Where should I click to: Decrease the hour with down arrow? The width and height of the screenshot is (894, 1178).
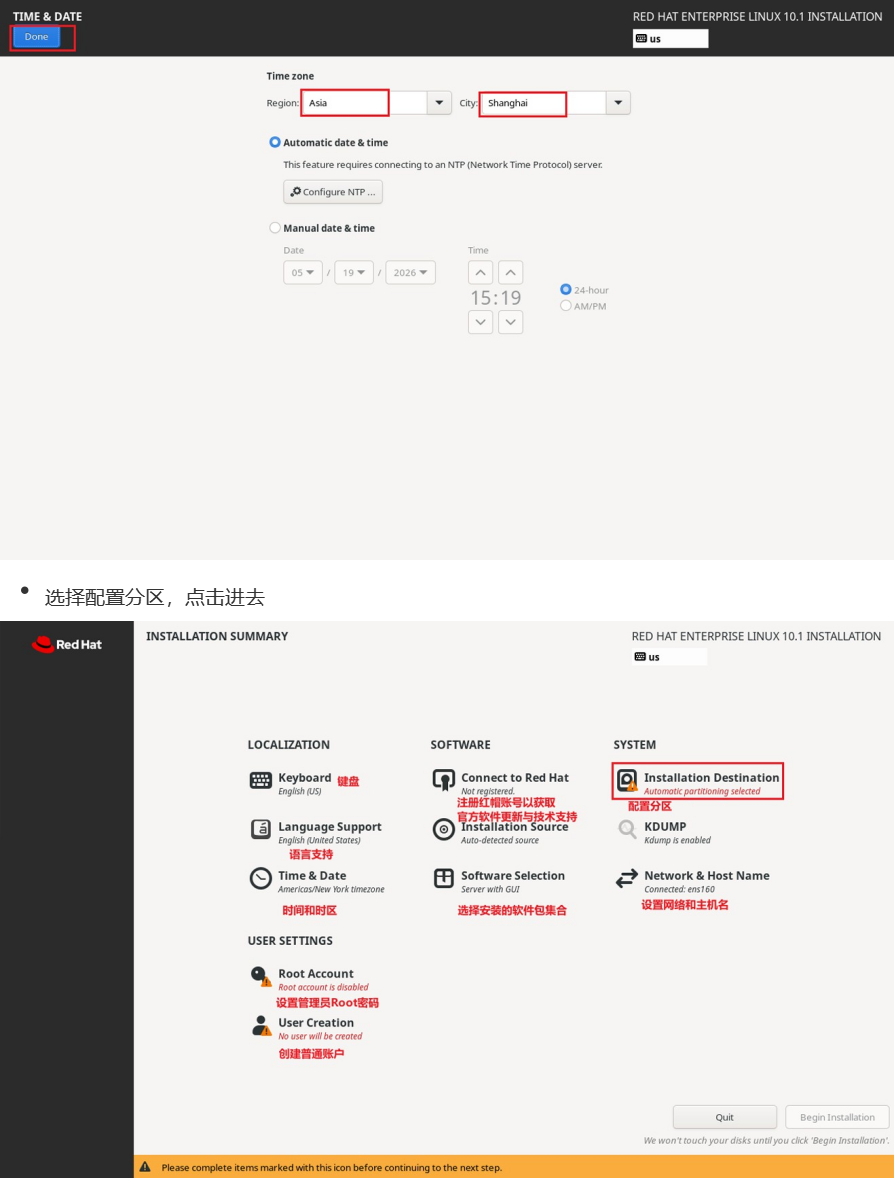click(x=481, y=322)
